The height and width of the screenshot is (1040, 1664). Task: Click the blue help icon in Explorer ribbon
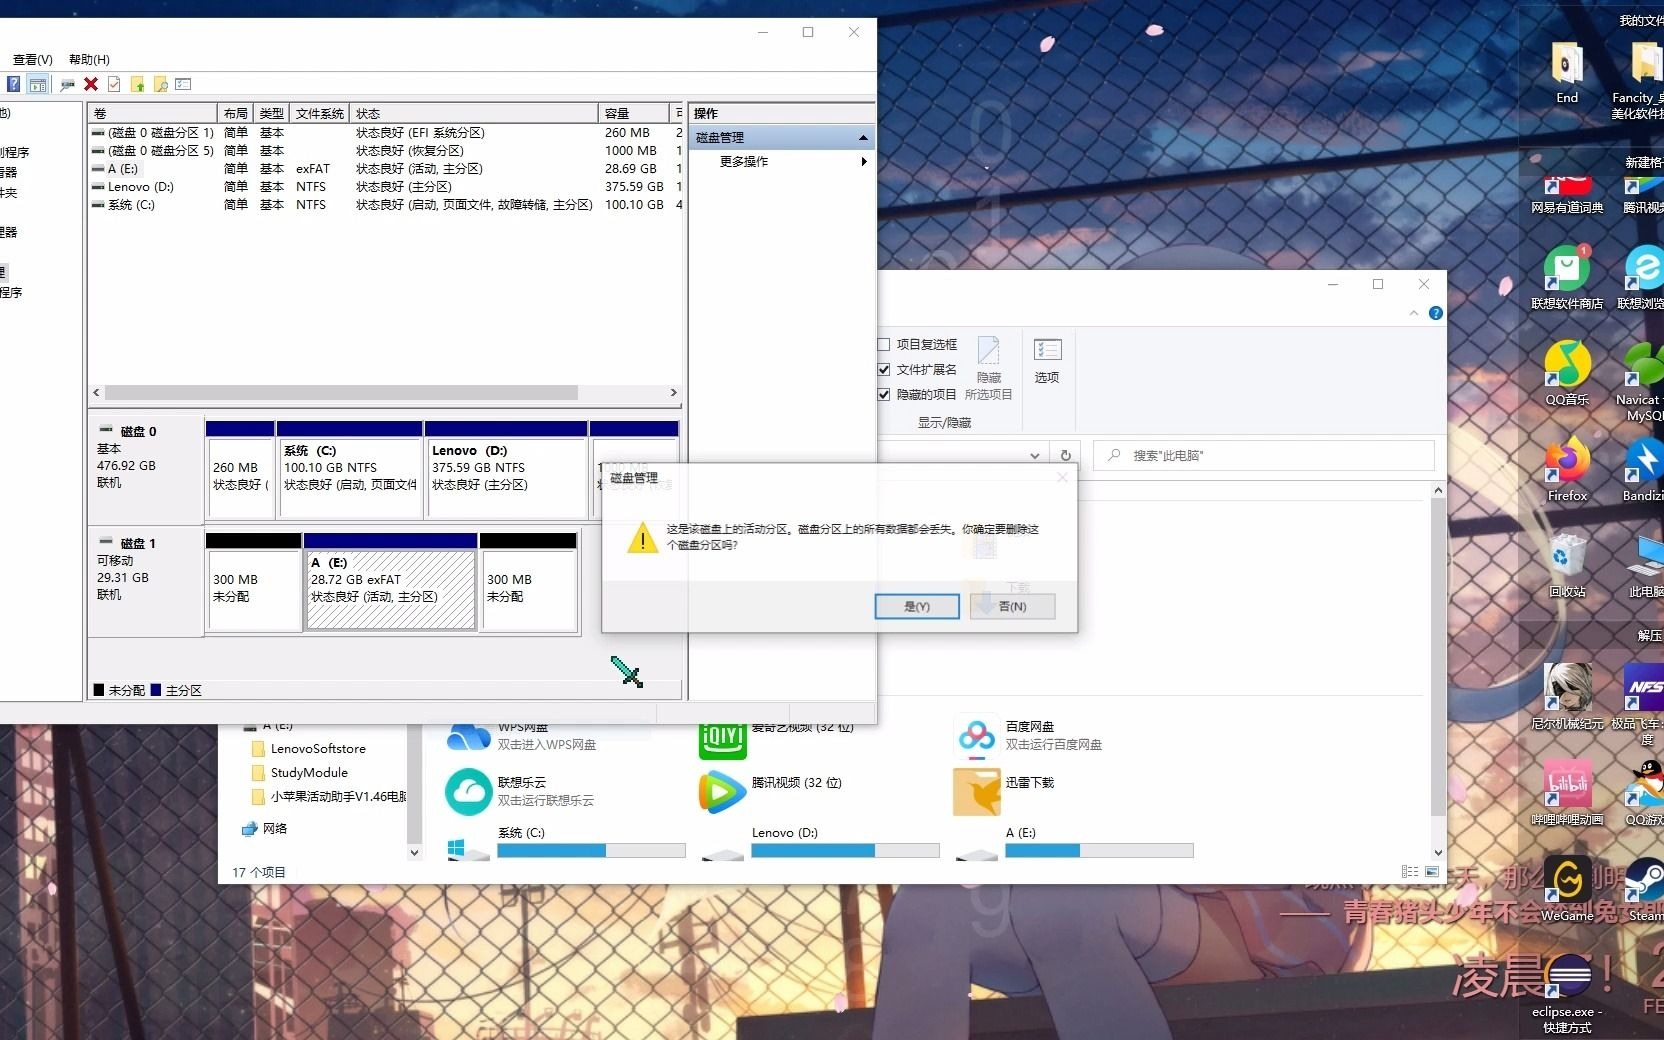(x=1436, y=313)
